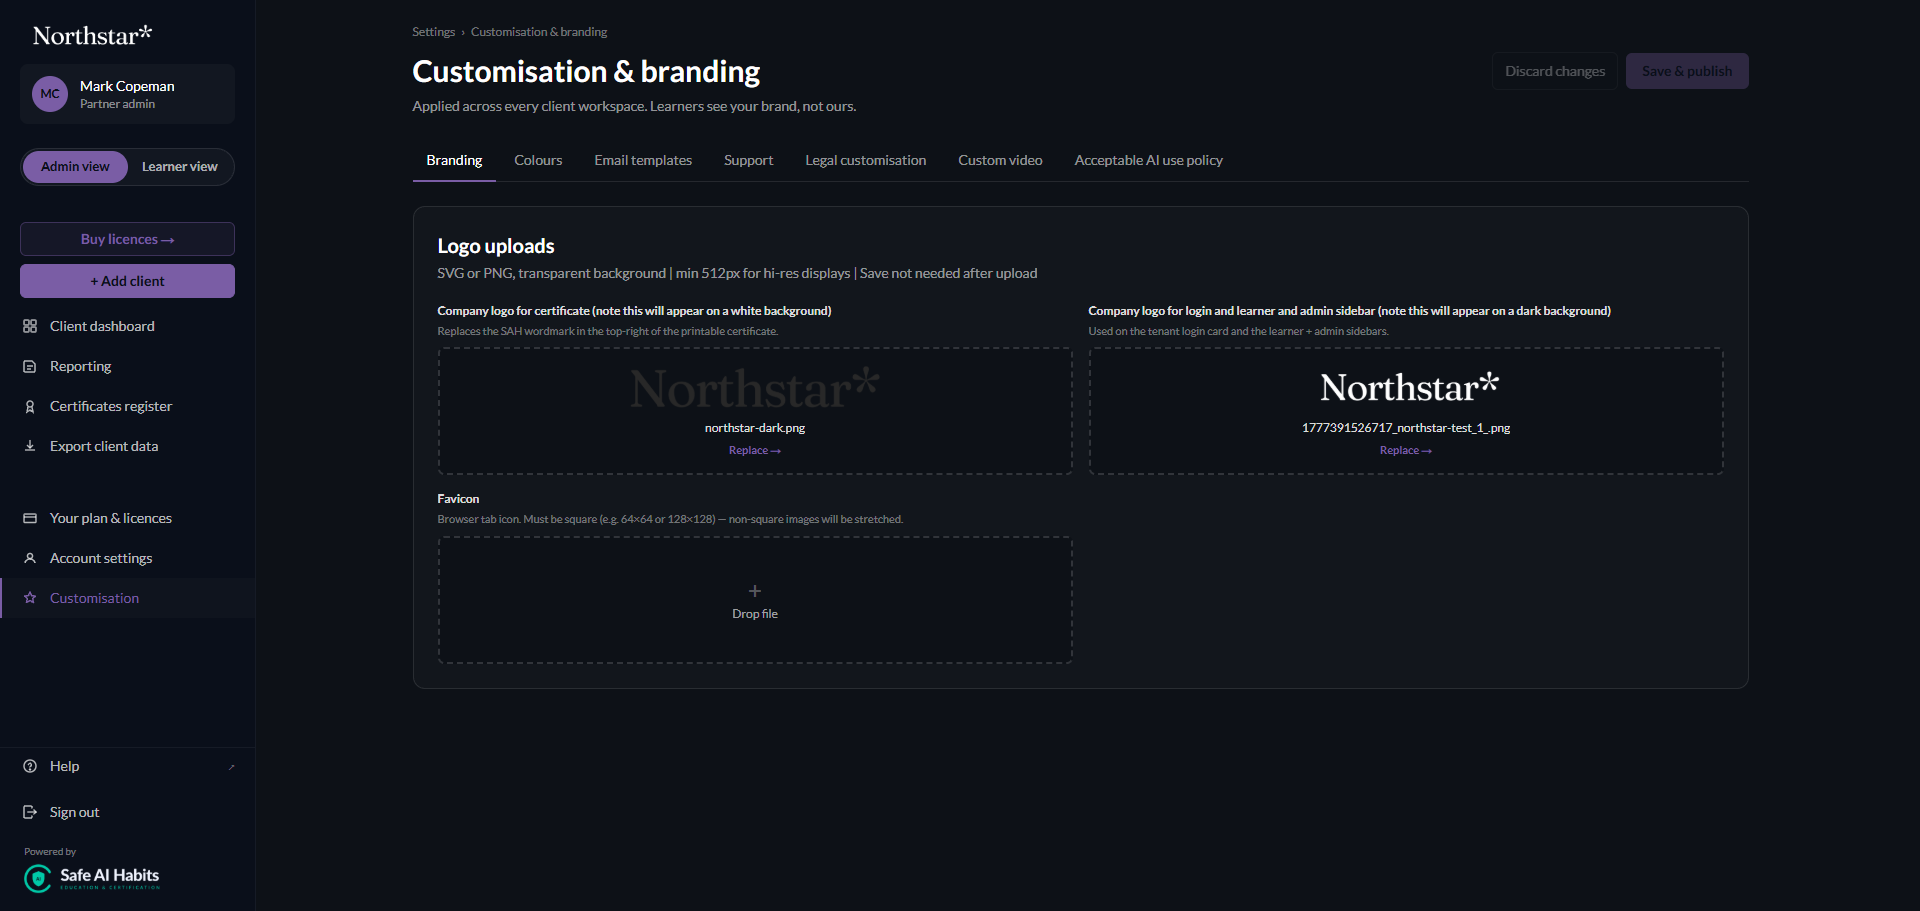This screenshot has height=911, width=1920.
Task: Click the Reporting document icon
Action: click(30, 366)
